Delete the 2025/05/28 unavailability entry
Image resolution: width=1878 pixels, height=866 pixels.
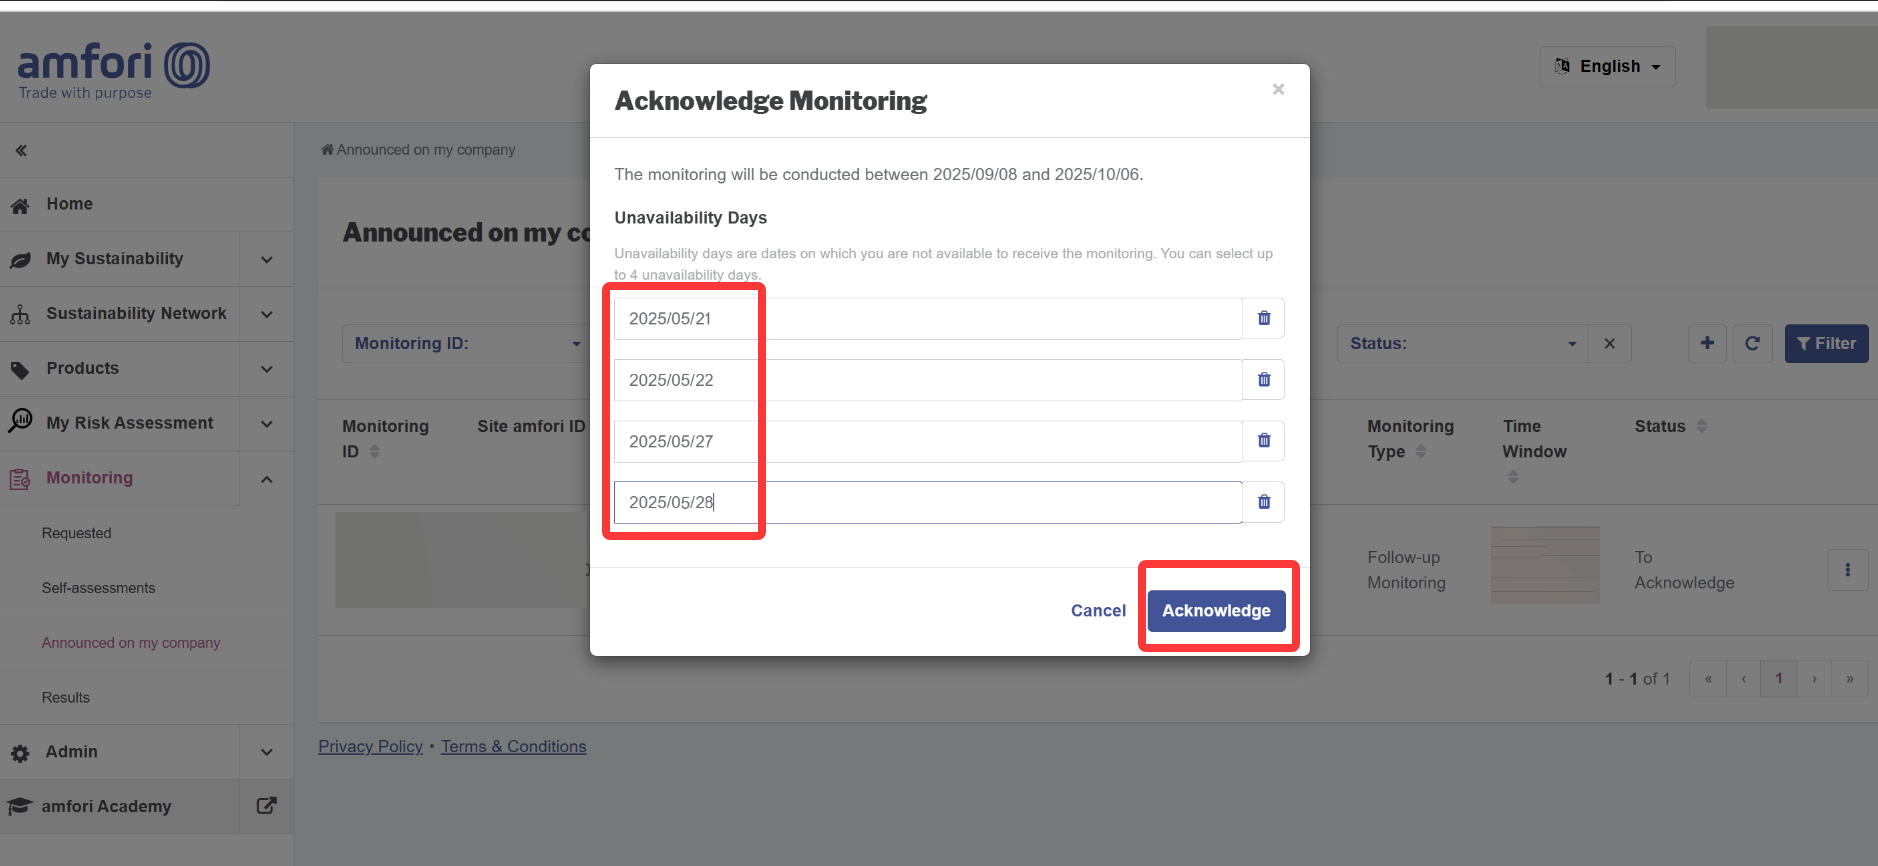tap(1263, 502)
